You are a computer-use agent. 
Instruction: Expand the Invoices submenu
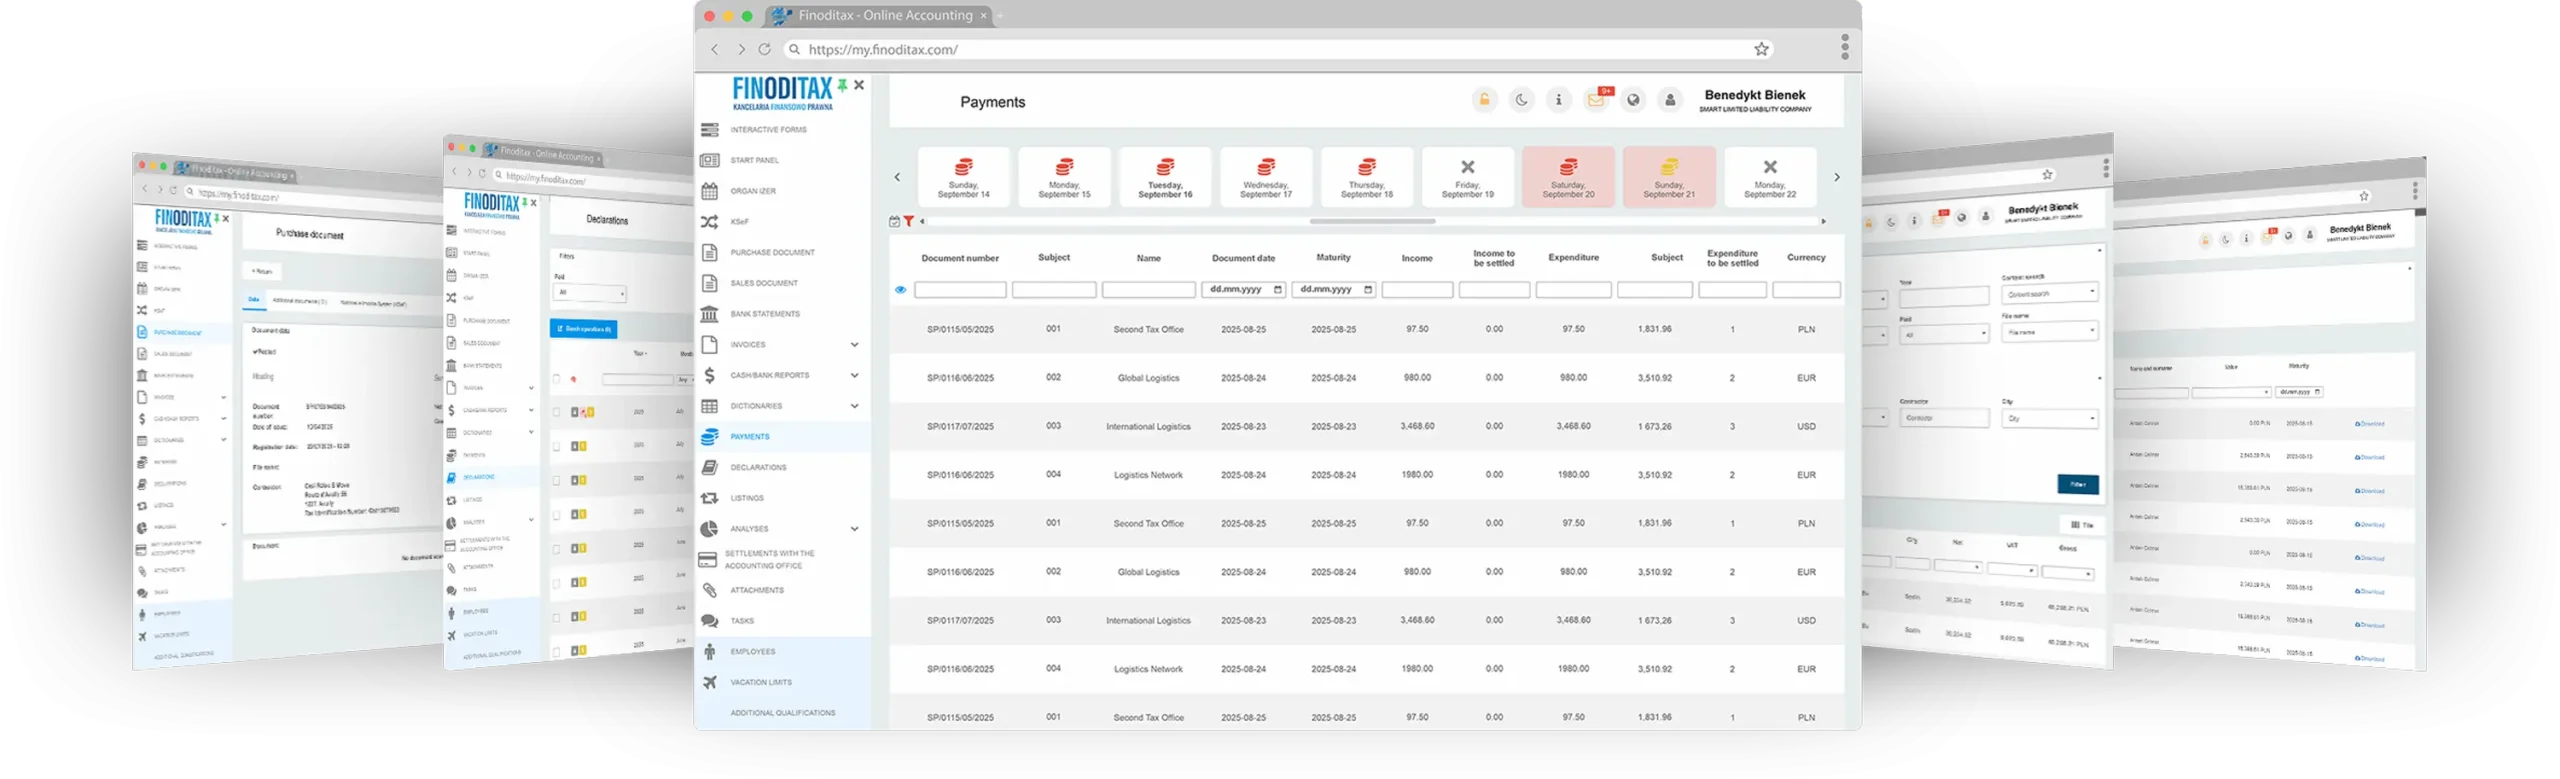854,345
